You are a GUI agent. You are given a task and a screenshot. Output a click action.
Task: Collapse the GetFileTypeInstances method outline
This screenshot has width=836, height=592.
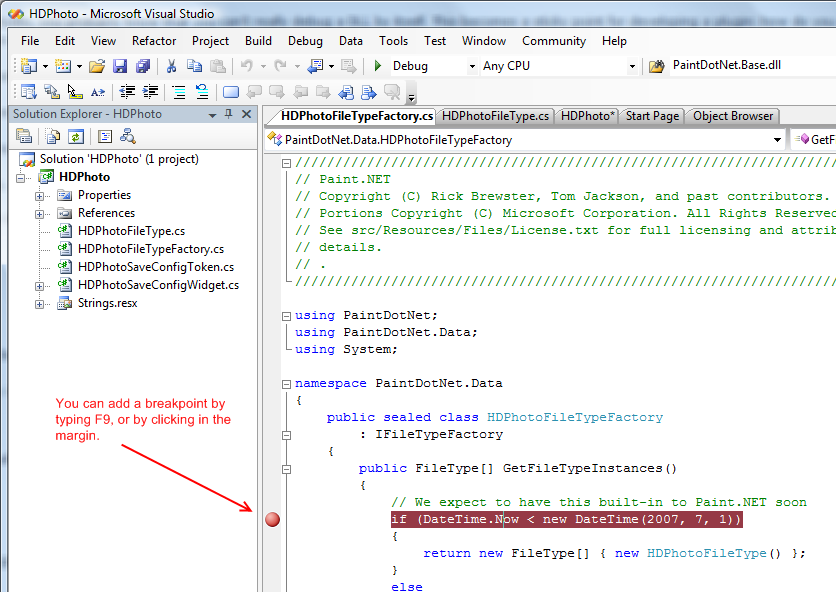(x=286, y=469)
